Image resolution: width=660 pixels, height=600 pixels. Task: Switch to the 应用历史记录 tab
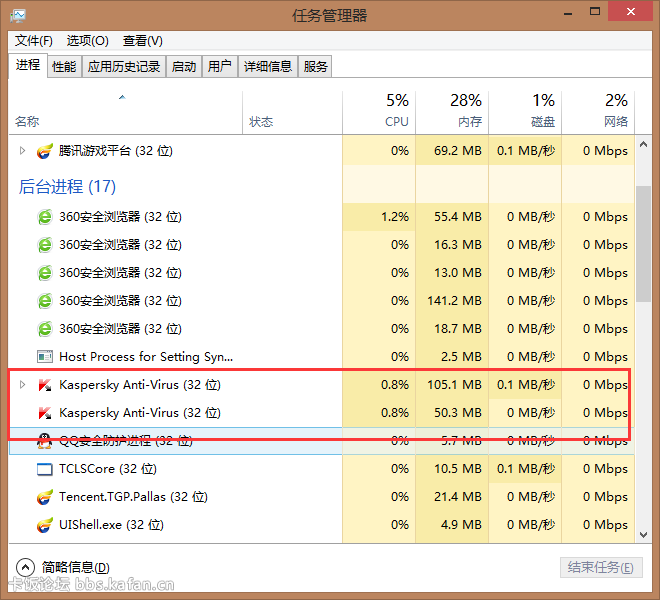coord(124,67)
